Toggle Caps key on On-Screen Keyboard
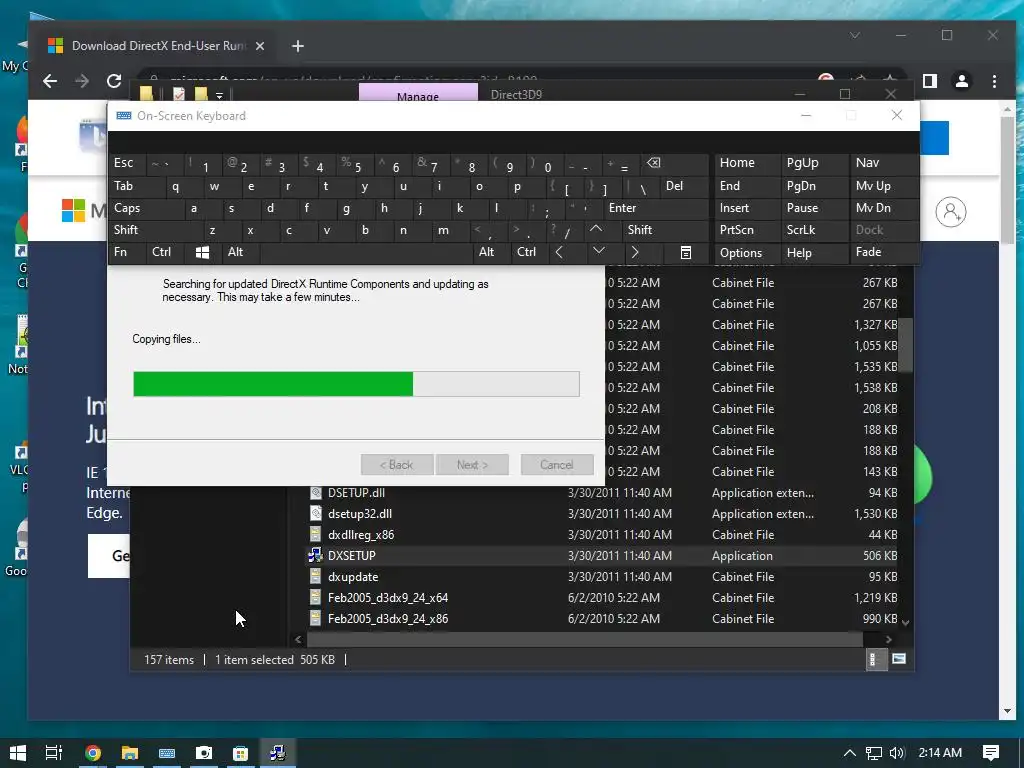Viewport: 1024px width, 768px height. point(146,208)
